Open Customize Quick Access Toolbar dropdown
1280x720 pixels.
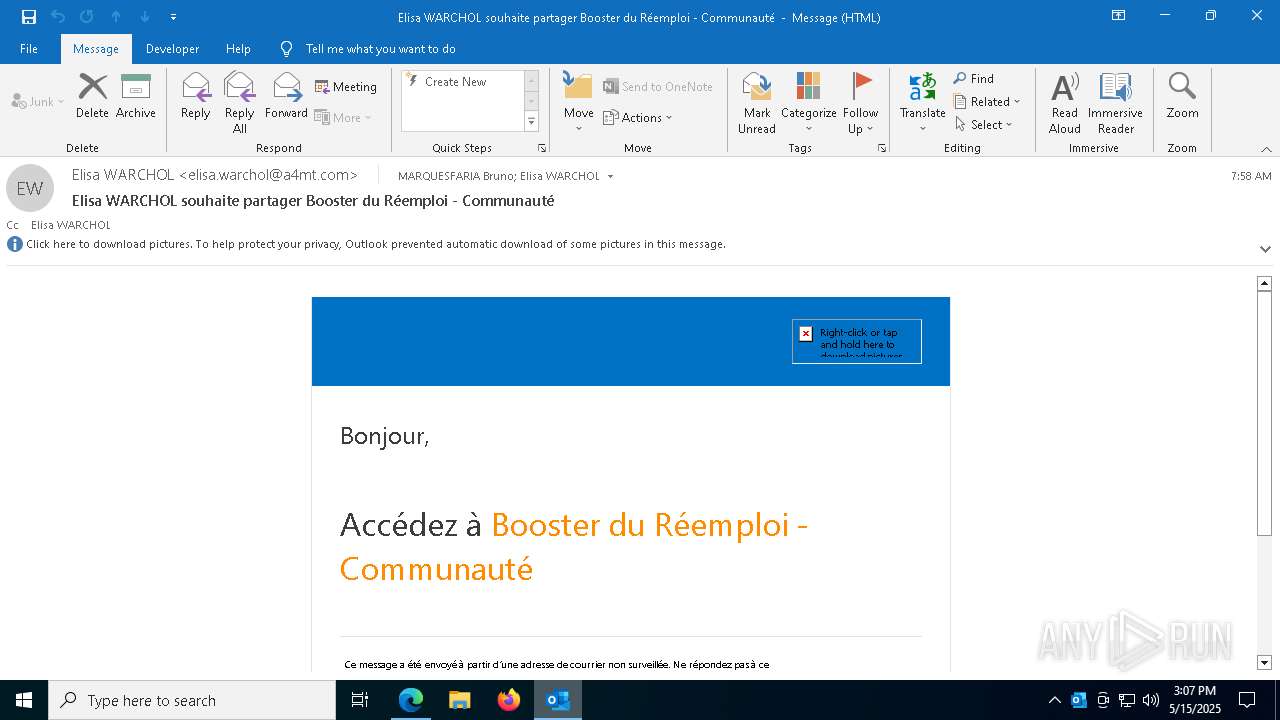coord(173,17)
